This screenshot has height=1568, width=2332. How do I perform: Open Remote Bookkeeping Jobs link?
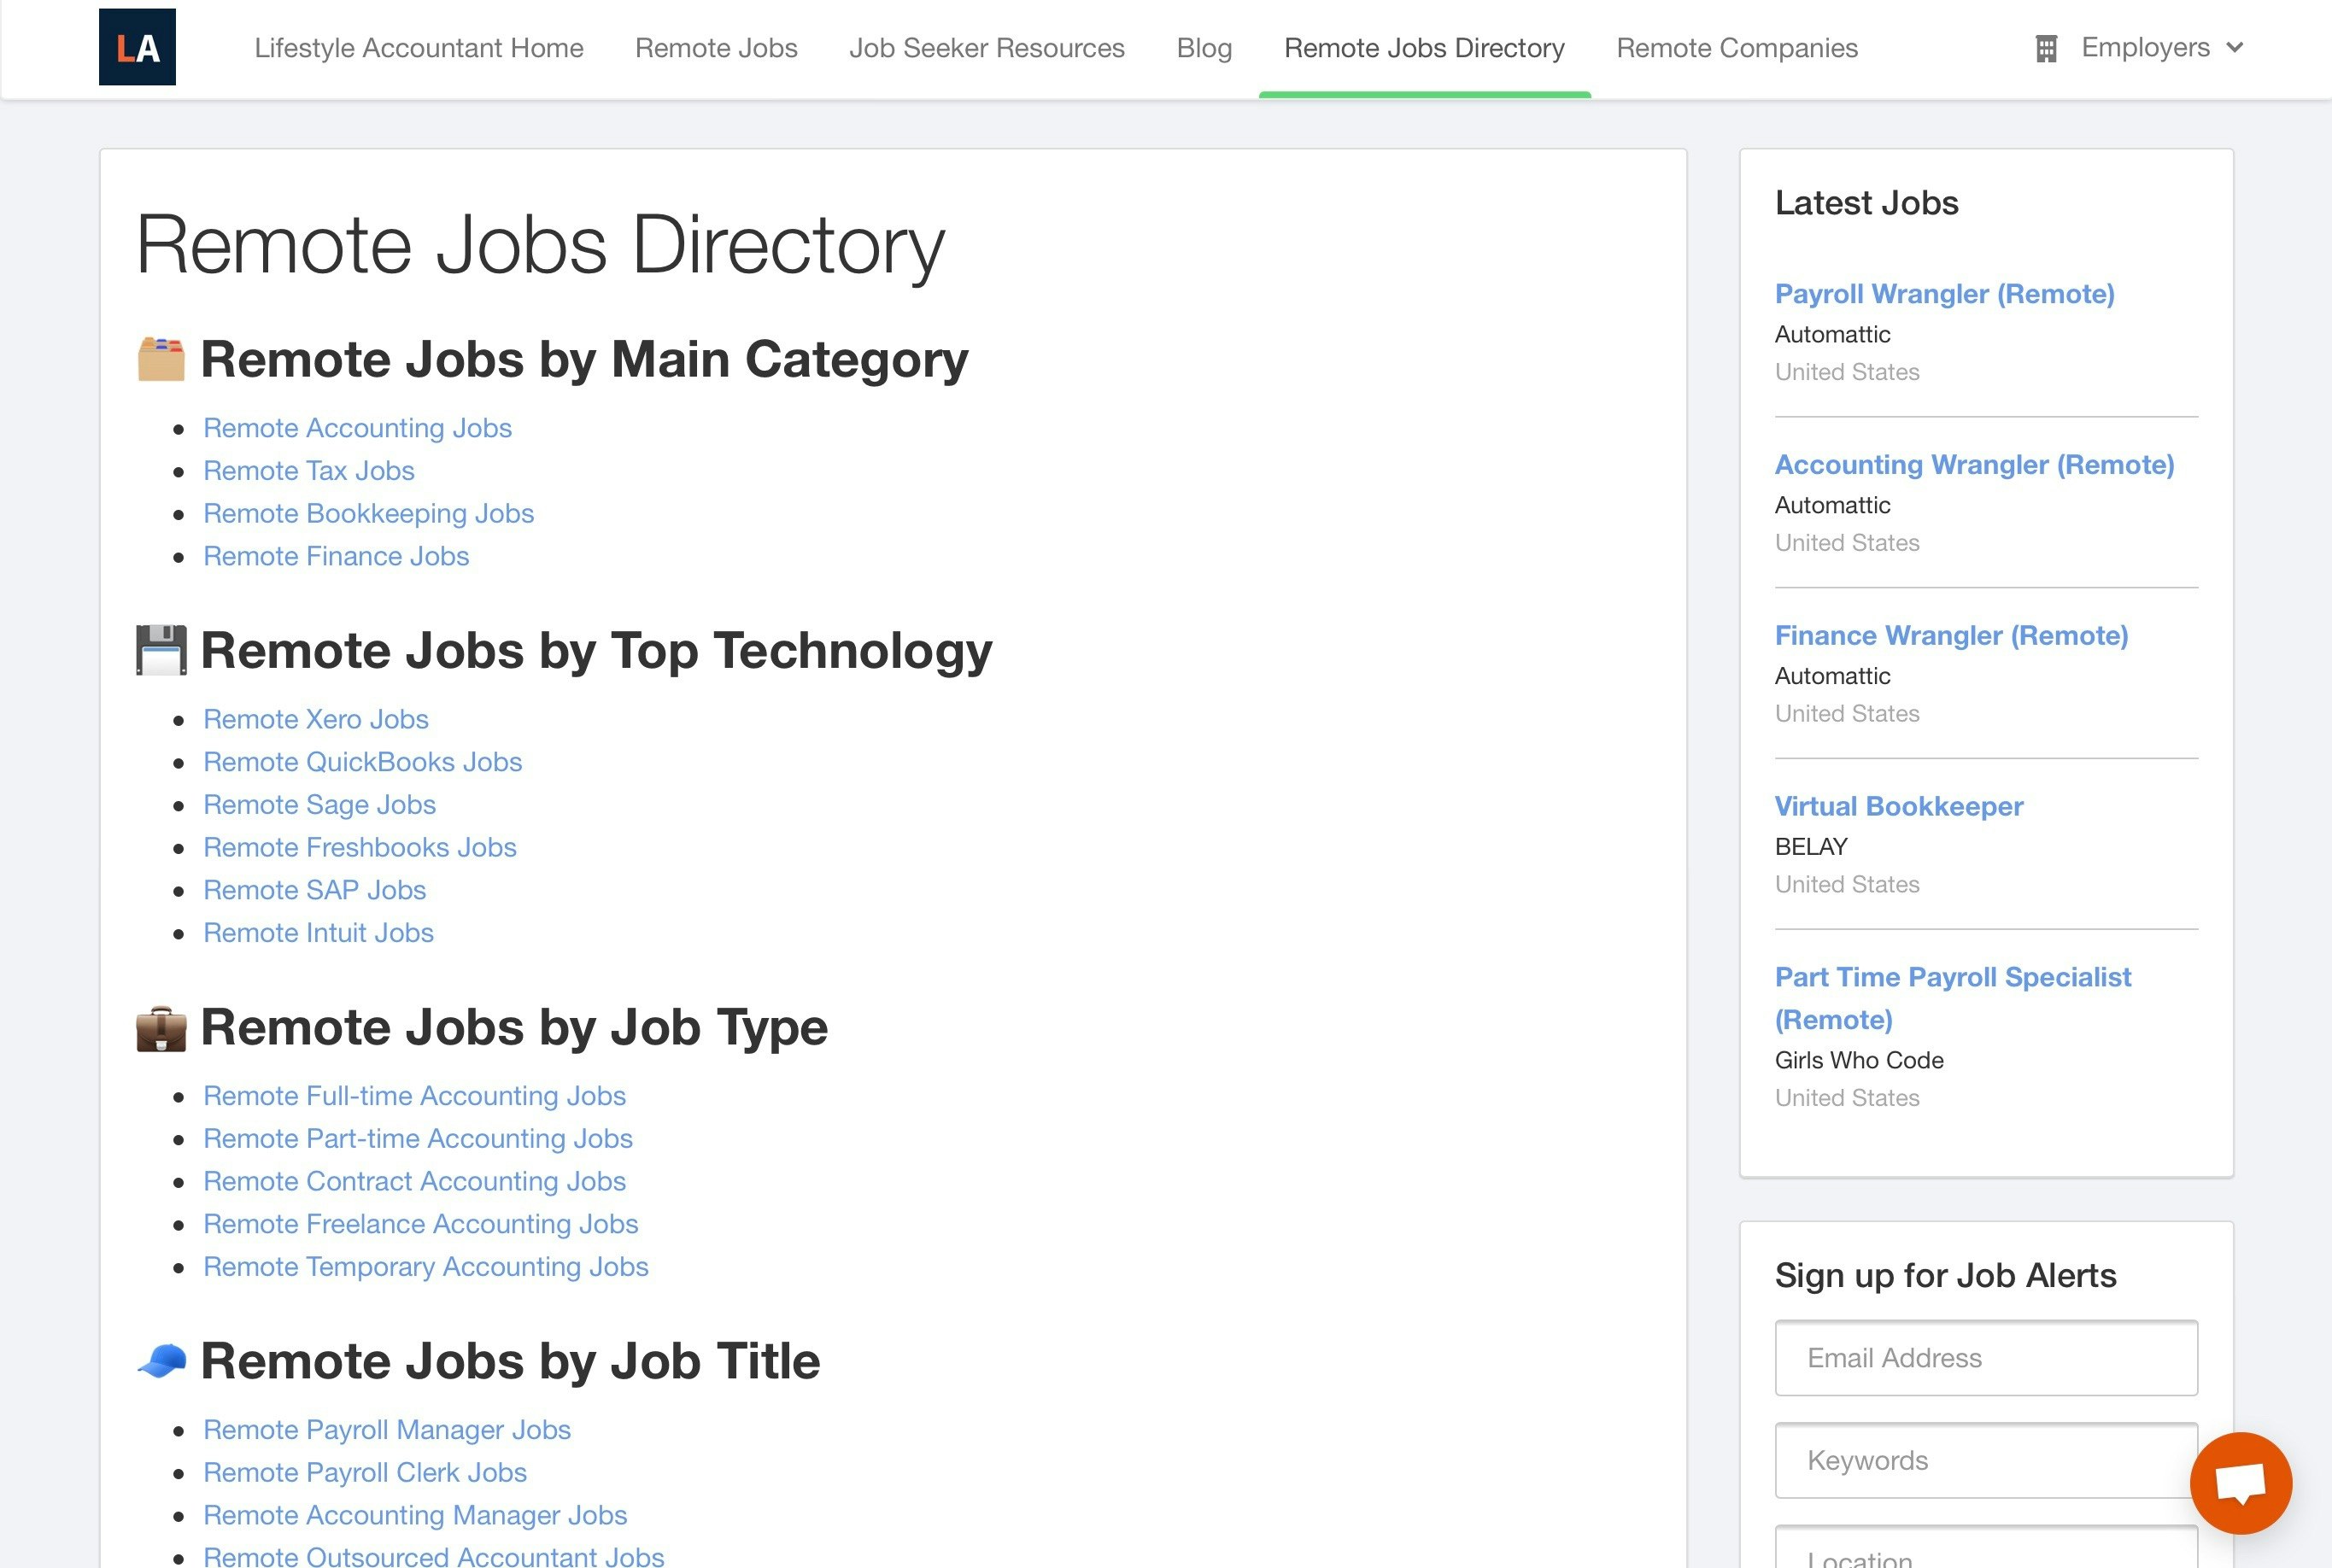coord(368,513)
